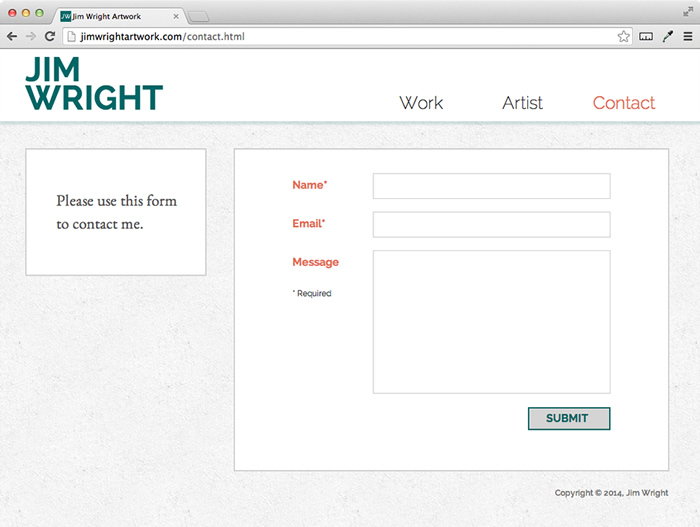Click the JIM WRIGHT logo
700x527 pixels.
click(93, 84)
